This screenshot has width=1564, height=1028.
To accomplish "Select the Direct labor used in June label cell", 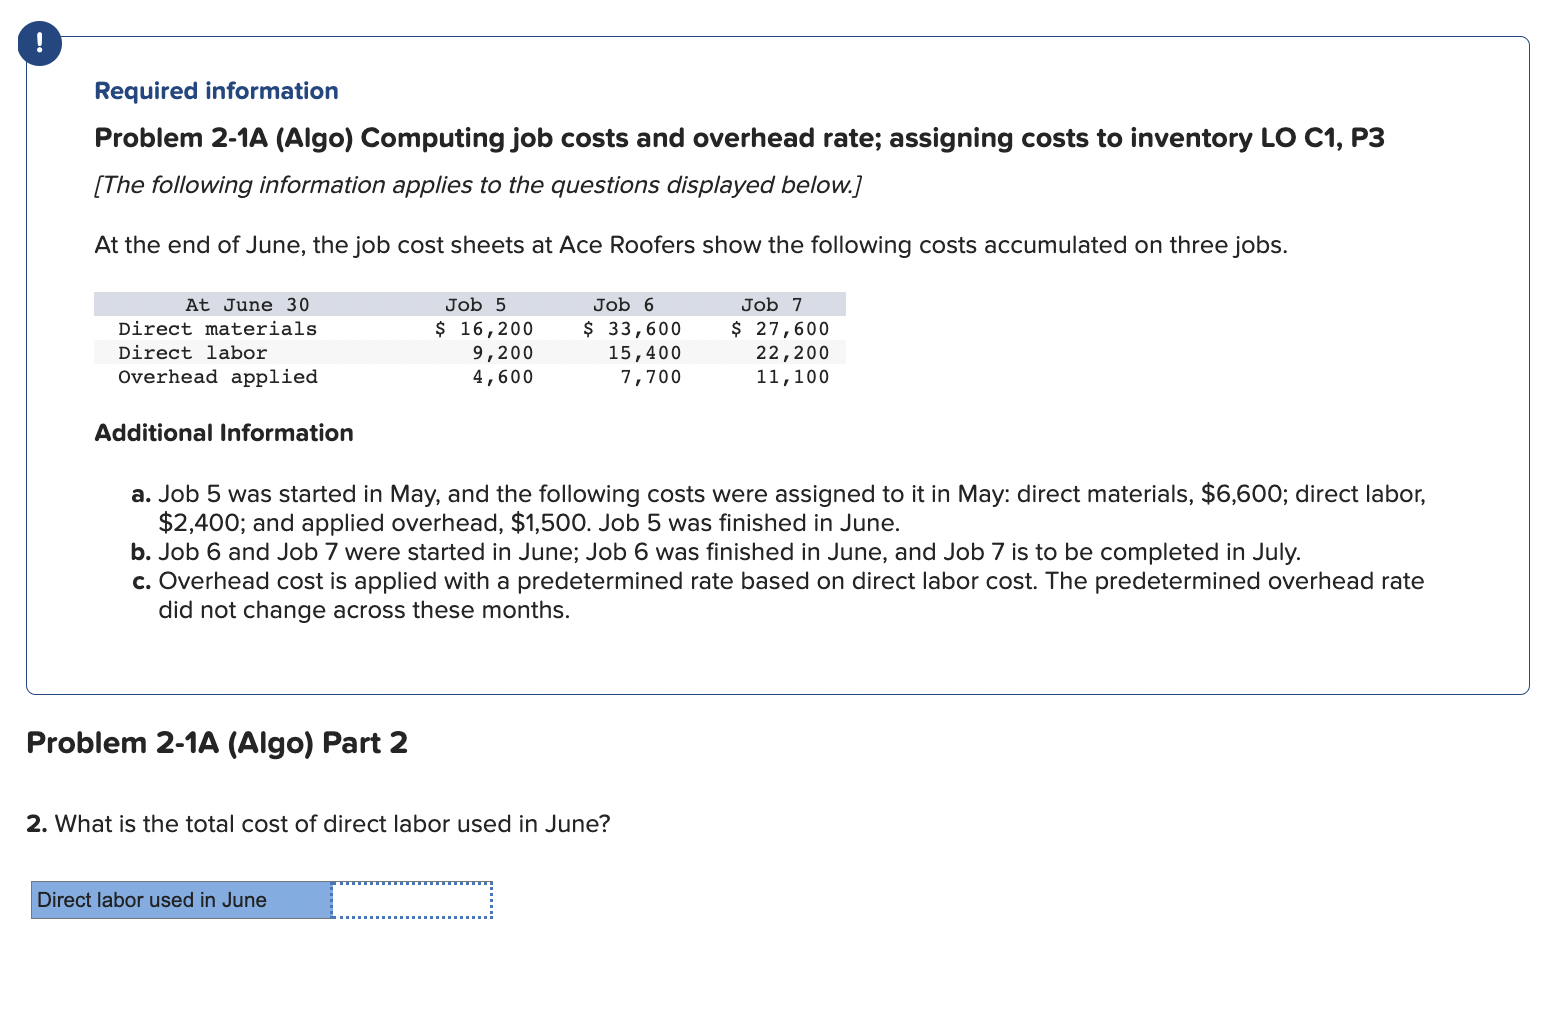I will pos(180,899).
